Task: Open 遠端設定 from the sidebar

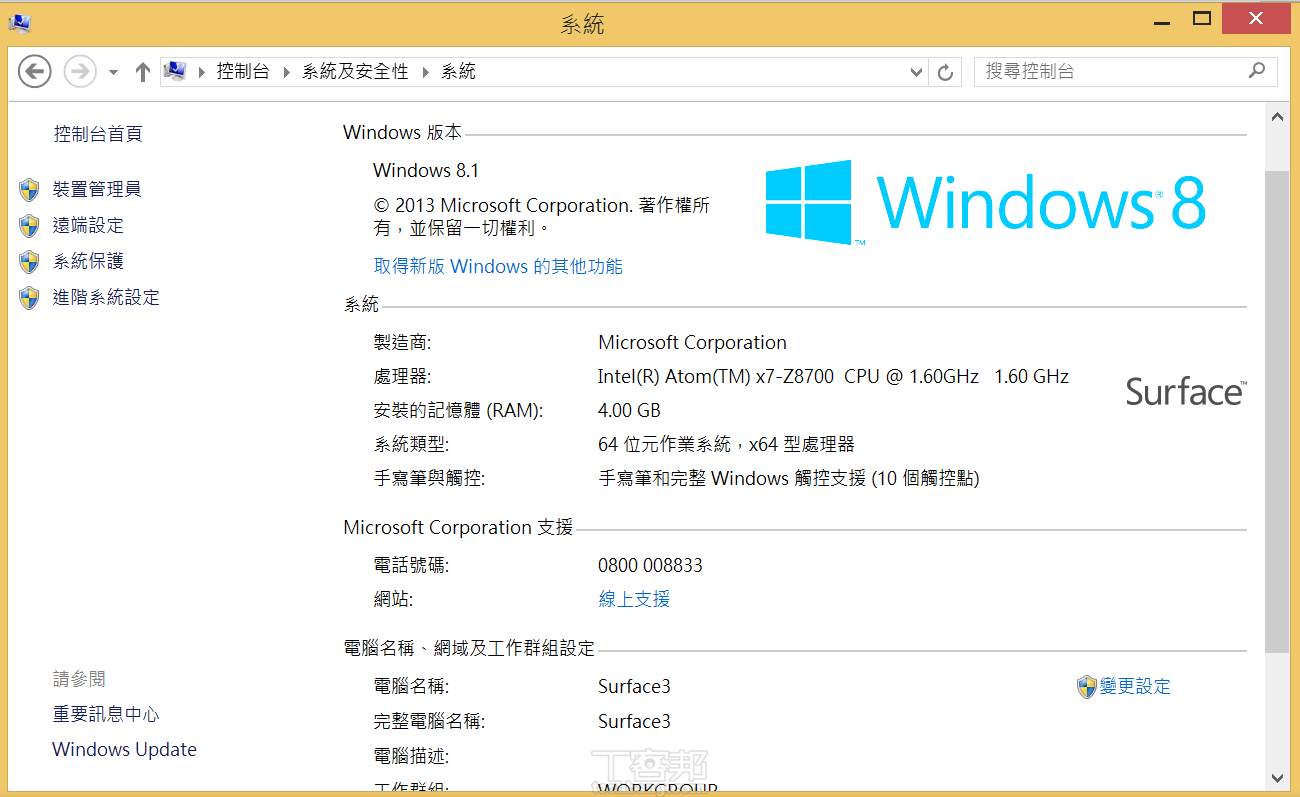Action: [88, 226]
